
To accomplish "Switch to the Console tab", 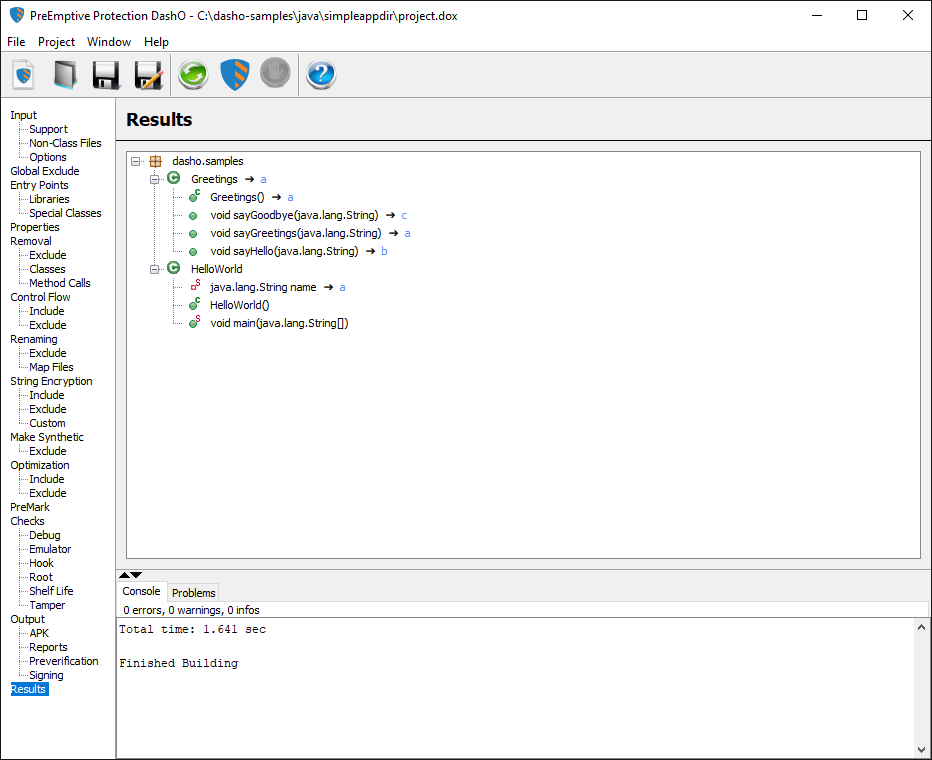I will pos(141,591).
